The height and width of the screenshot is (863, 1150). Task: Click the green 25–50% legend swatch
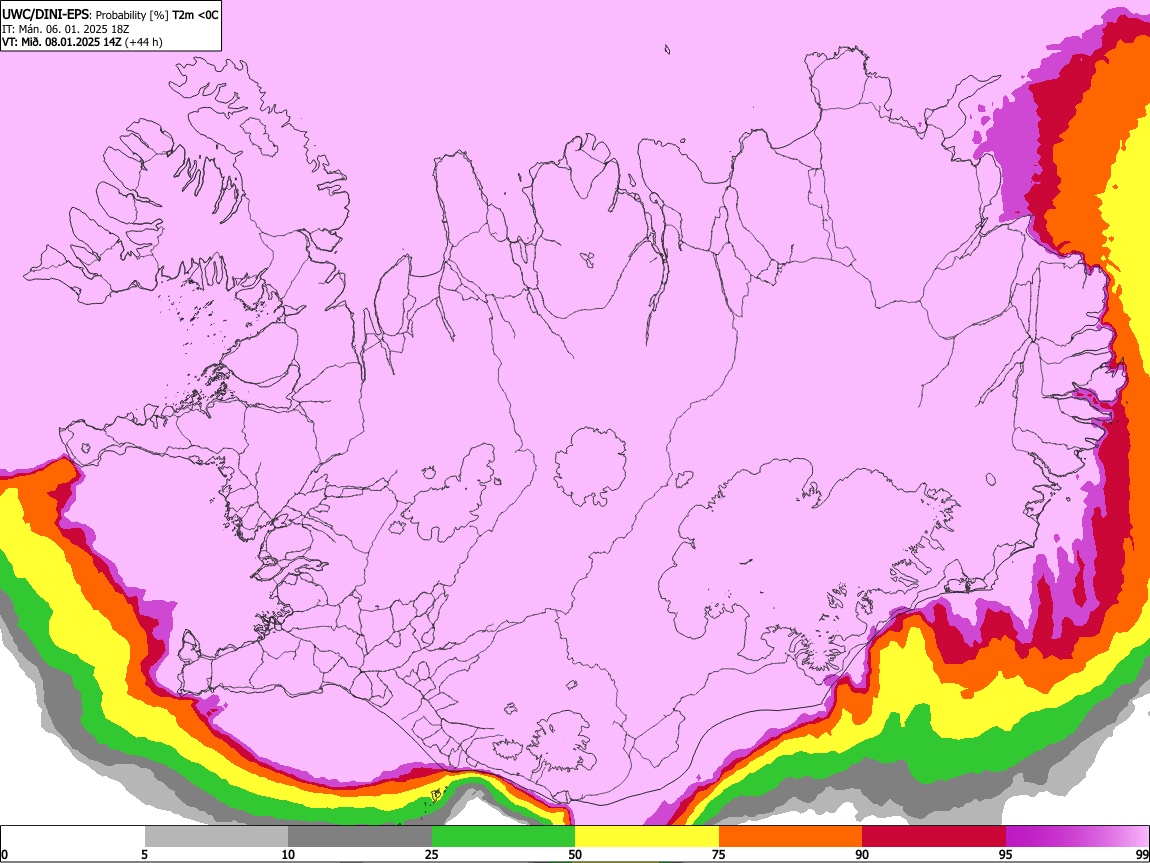click(x=503, y=837)
